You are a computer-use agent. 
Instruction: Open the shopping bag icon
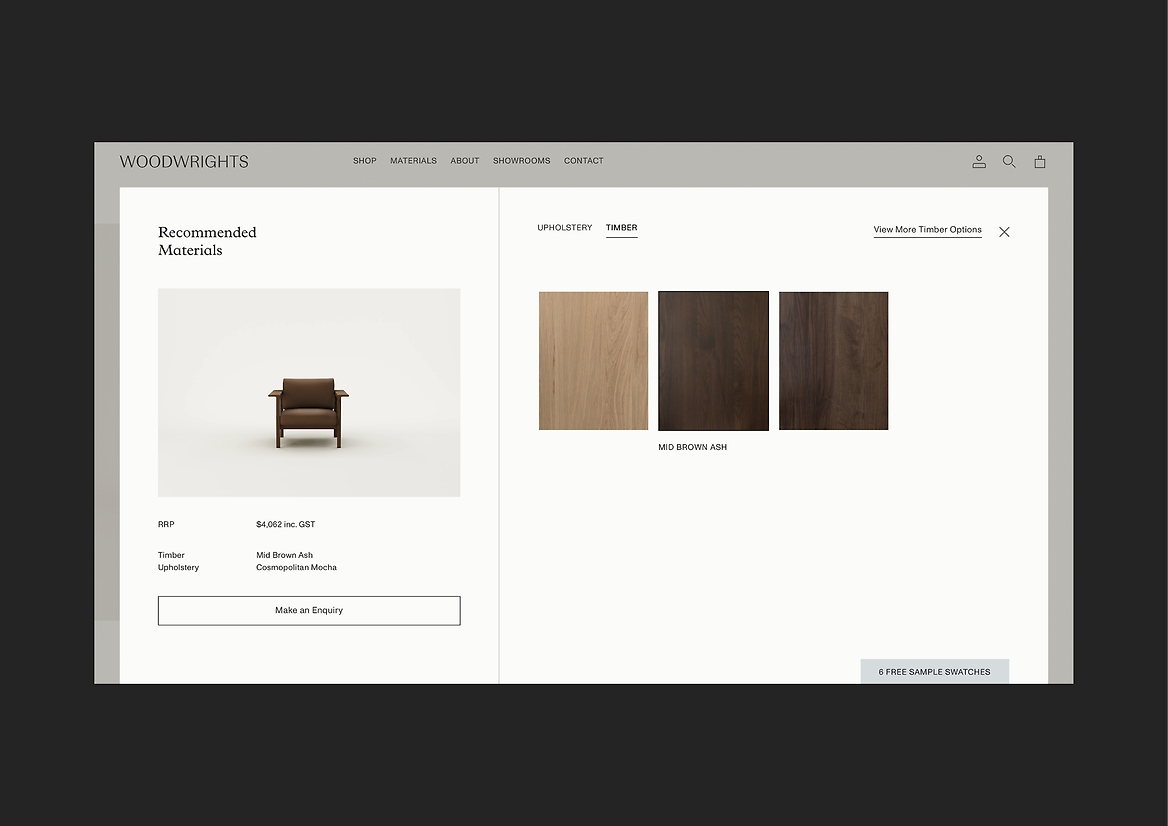(x=1040, y=161)
